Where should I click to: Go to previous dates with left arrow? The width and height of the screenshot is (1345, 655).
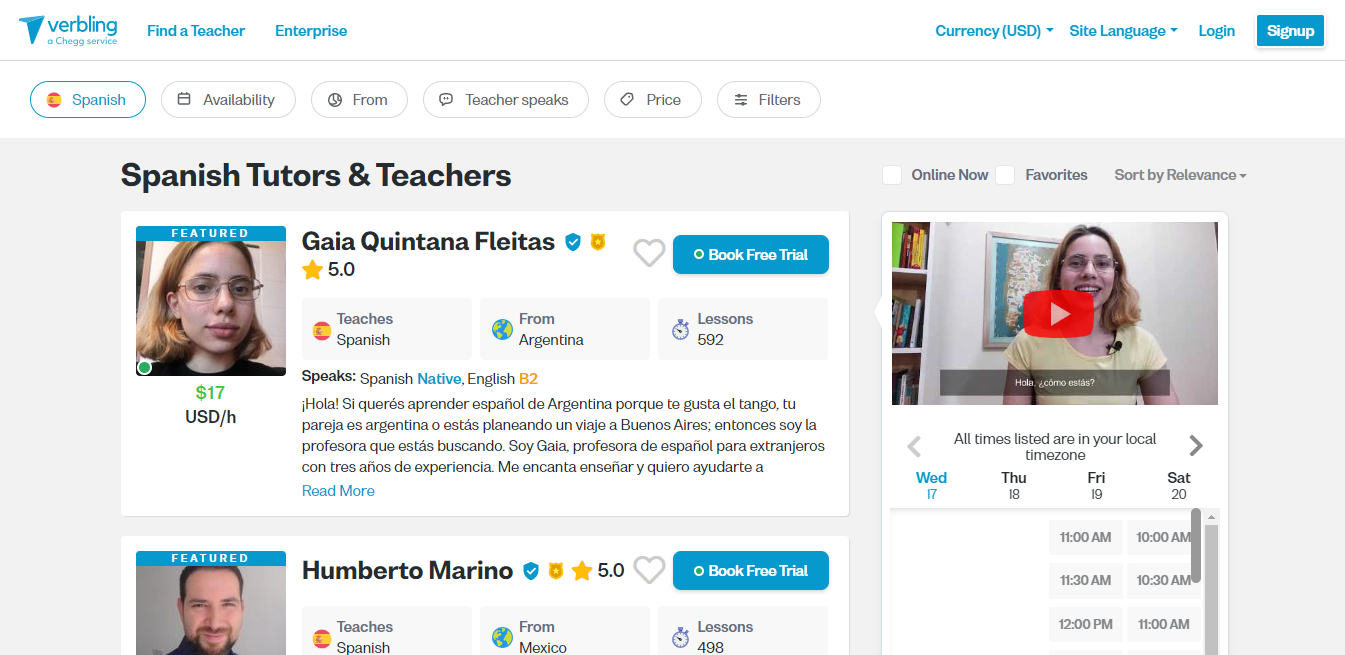[913, 446]
